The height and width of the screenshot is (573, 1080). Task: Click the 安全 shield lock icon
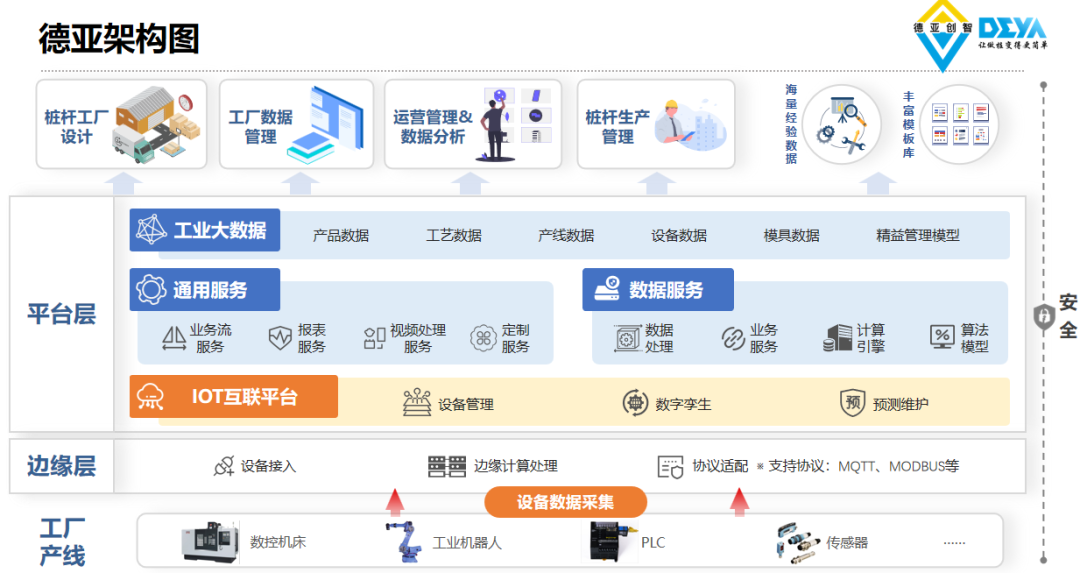pyautogui.click(x=1044, y=316)
